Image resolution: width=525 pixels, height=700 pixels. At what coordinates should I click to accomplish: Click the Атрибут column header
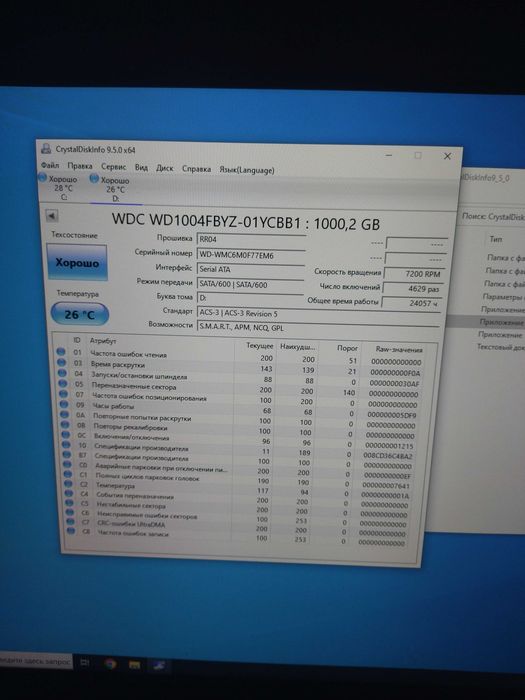[x=103, y=341]
